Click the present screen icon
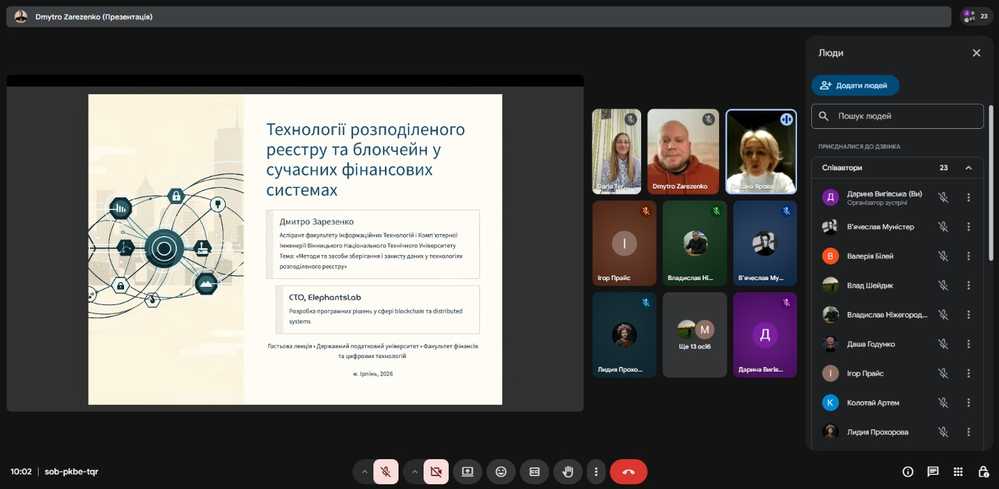This screenshot has width=999, height=489. tap(466, 471)
